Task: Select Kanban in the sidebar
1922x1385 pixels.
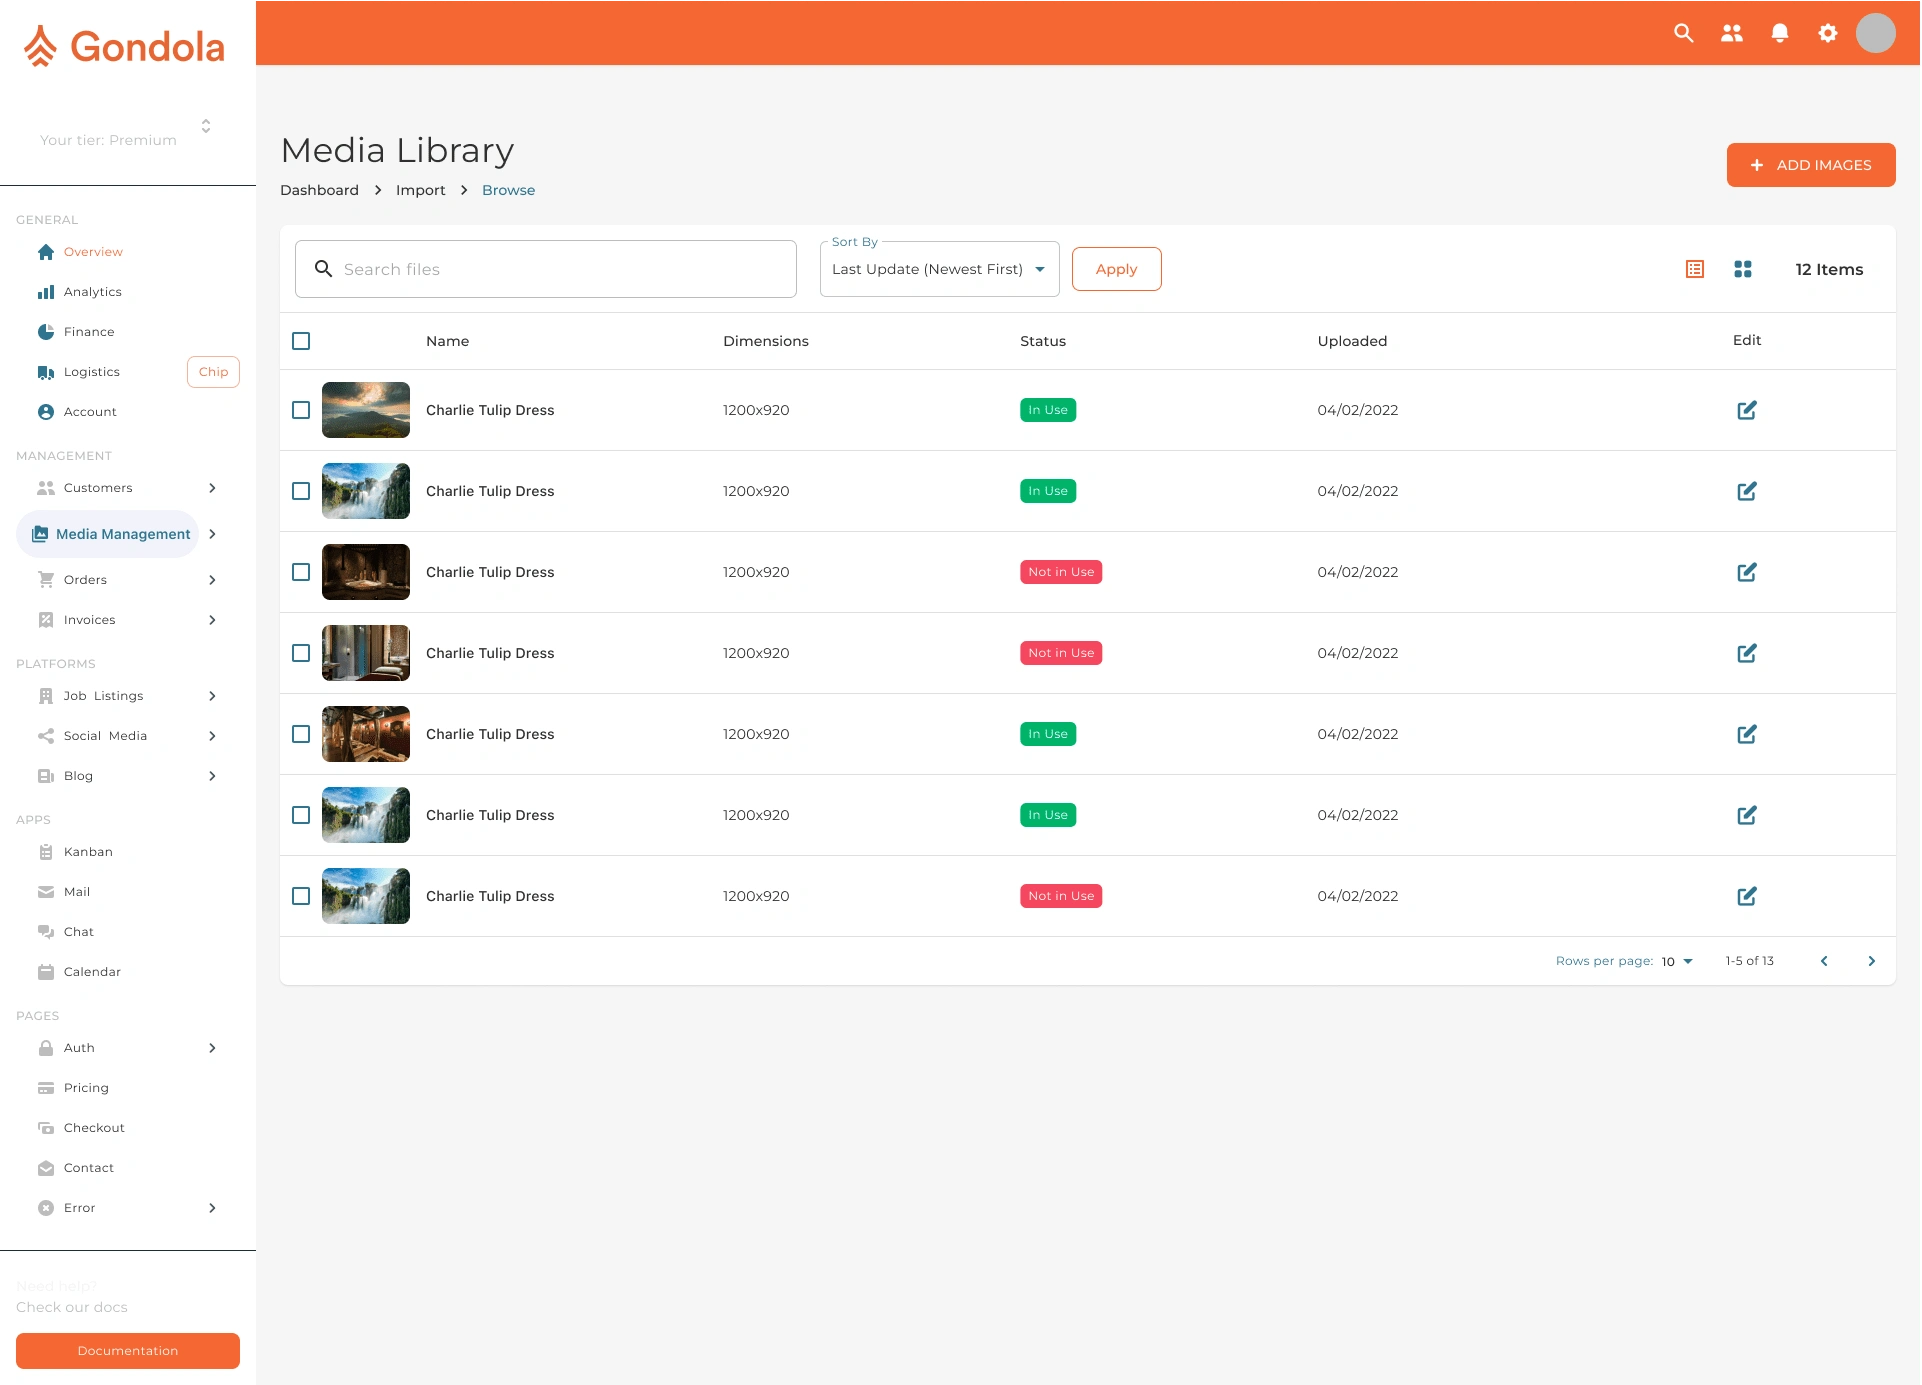Action: coord(88,852)
